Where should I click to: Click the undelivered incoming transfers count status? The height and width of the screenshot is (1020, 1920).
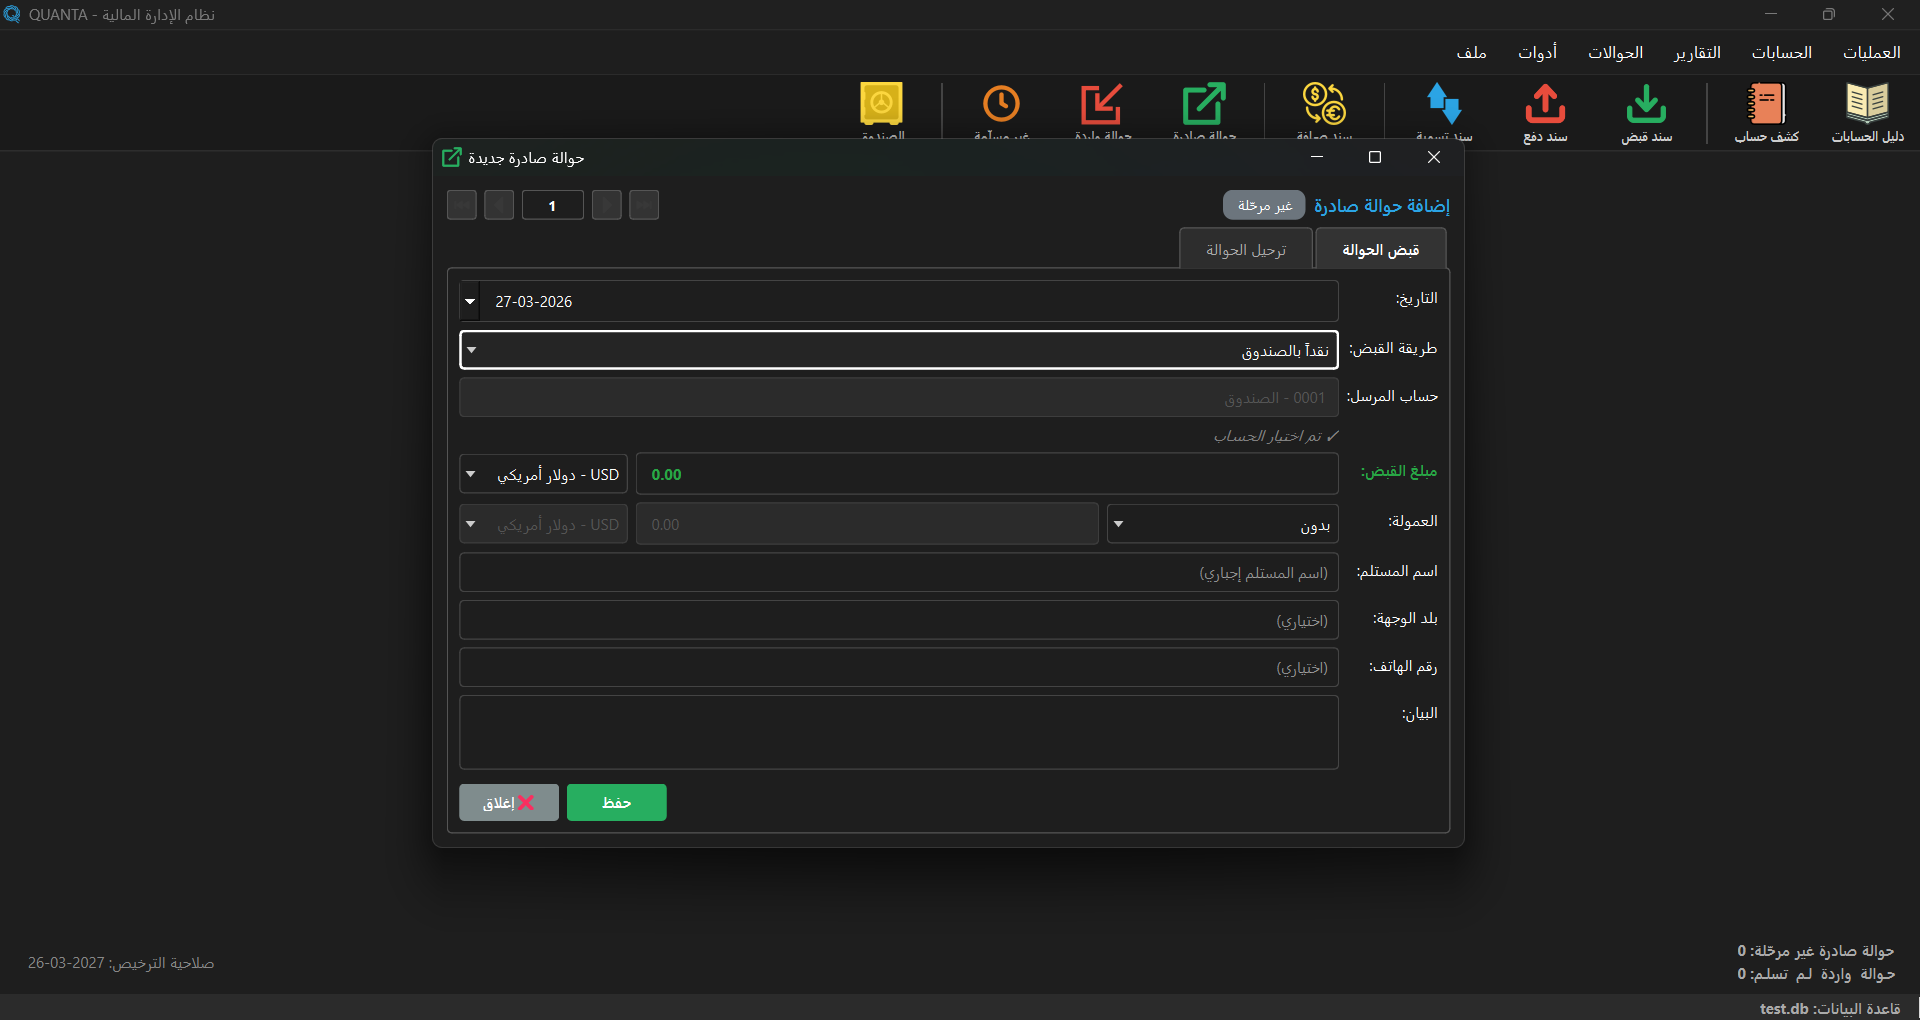click(x=1815, y=974)
